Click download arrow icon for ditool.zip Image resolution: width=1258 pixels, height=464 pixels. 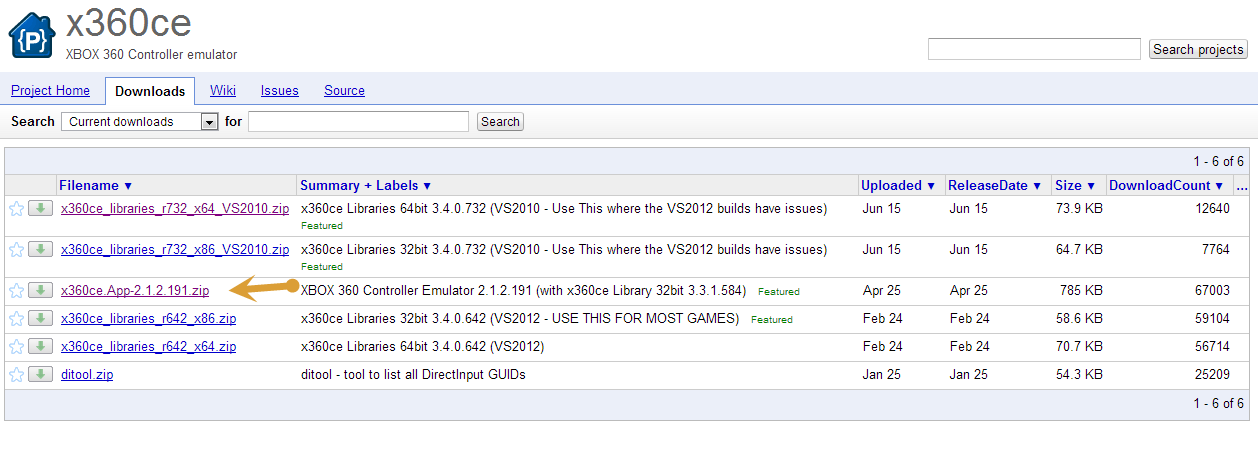41,375
